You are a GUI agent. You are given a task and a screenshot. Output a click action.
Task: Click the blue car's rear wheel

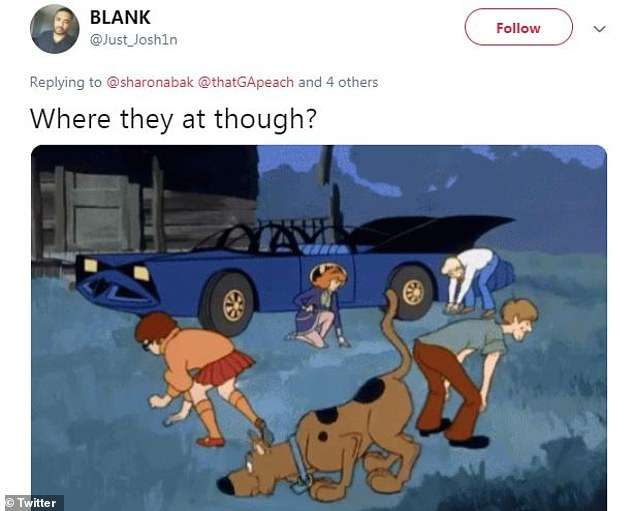point(409,292)
